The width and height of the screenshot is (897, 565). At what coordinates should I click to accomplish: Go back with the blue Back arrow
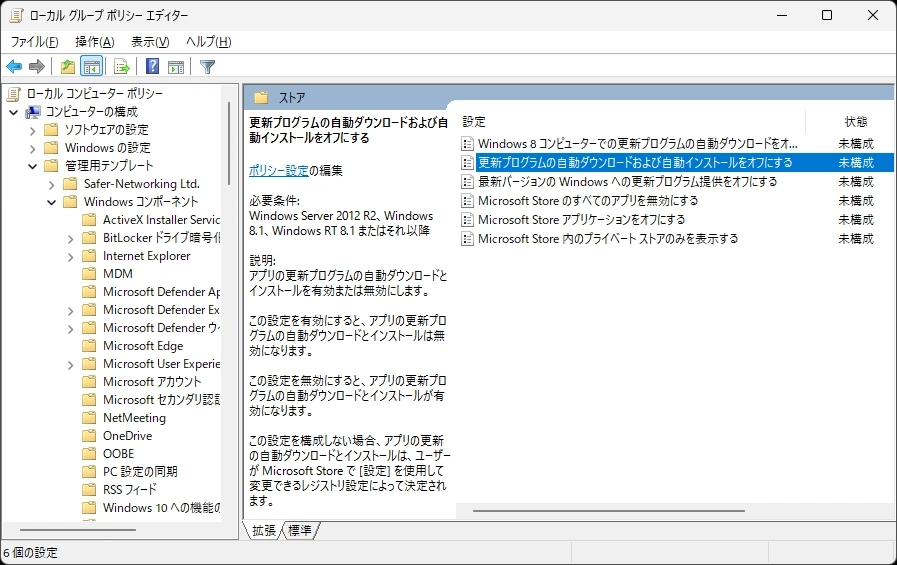14,67
